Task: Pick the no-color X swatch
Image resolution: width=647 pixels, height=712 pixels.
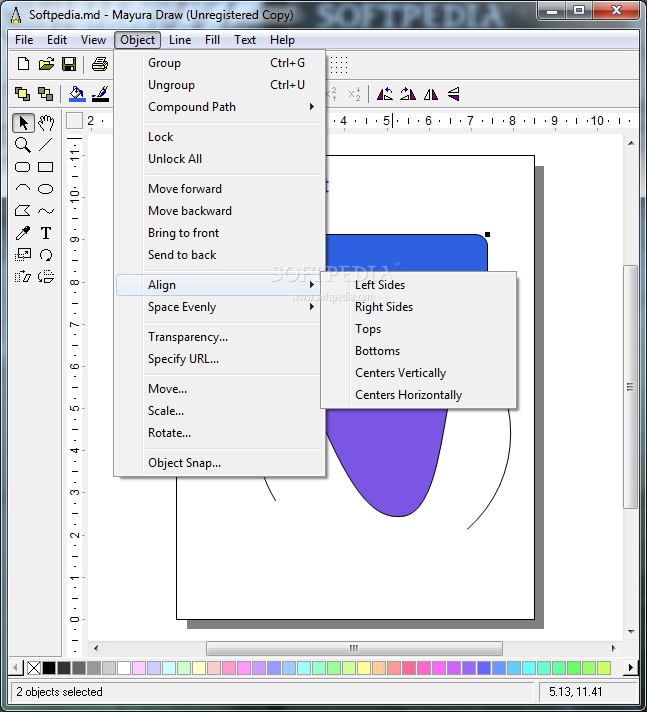Action: (34, 668)
